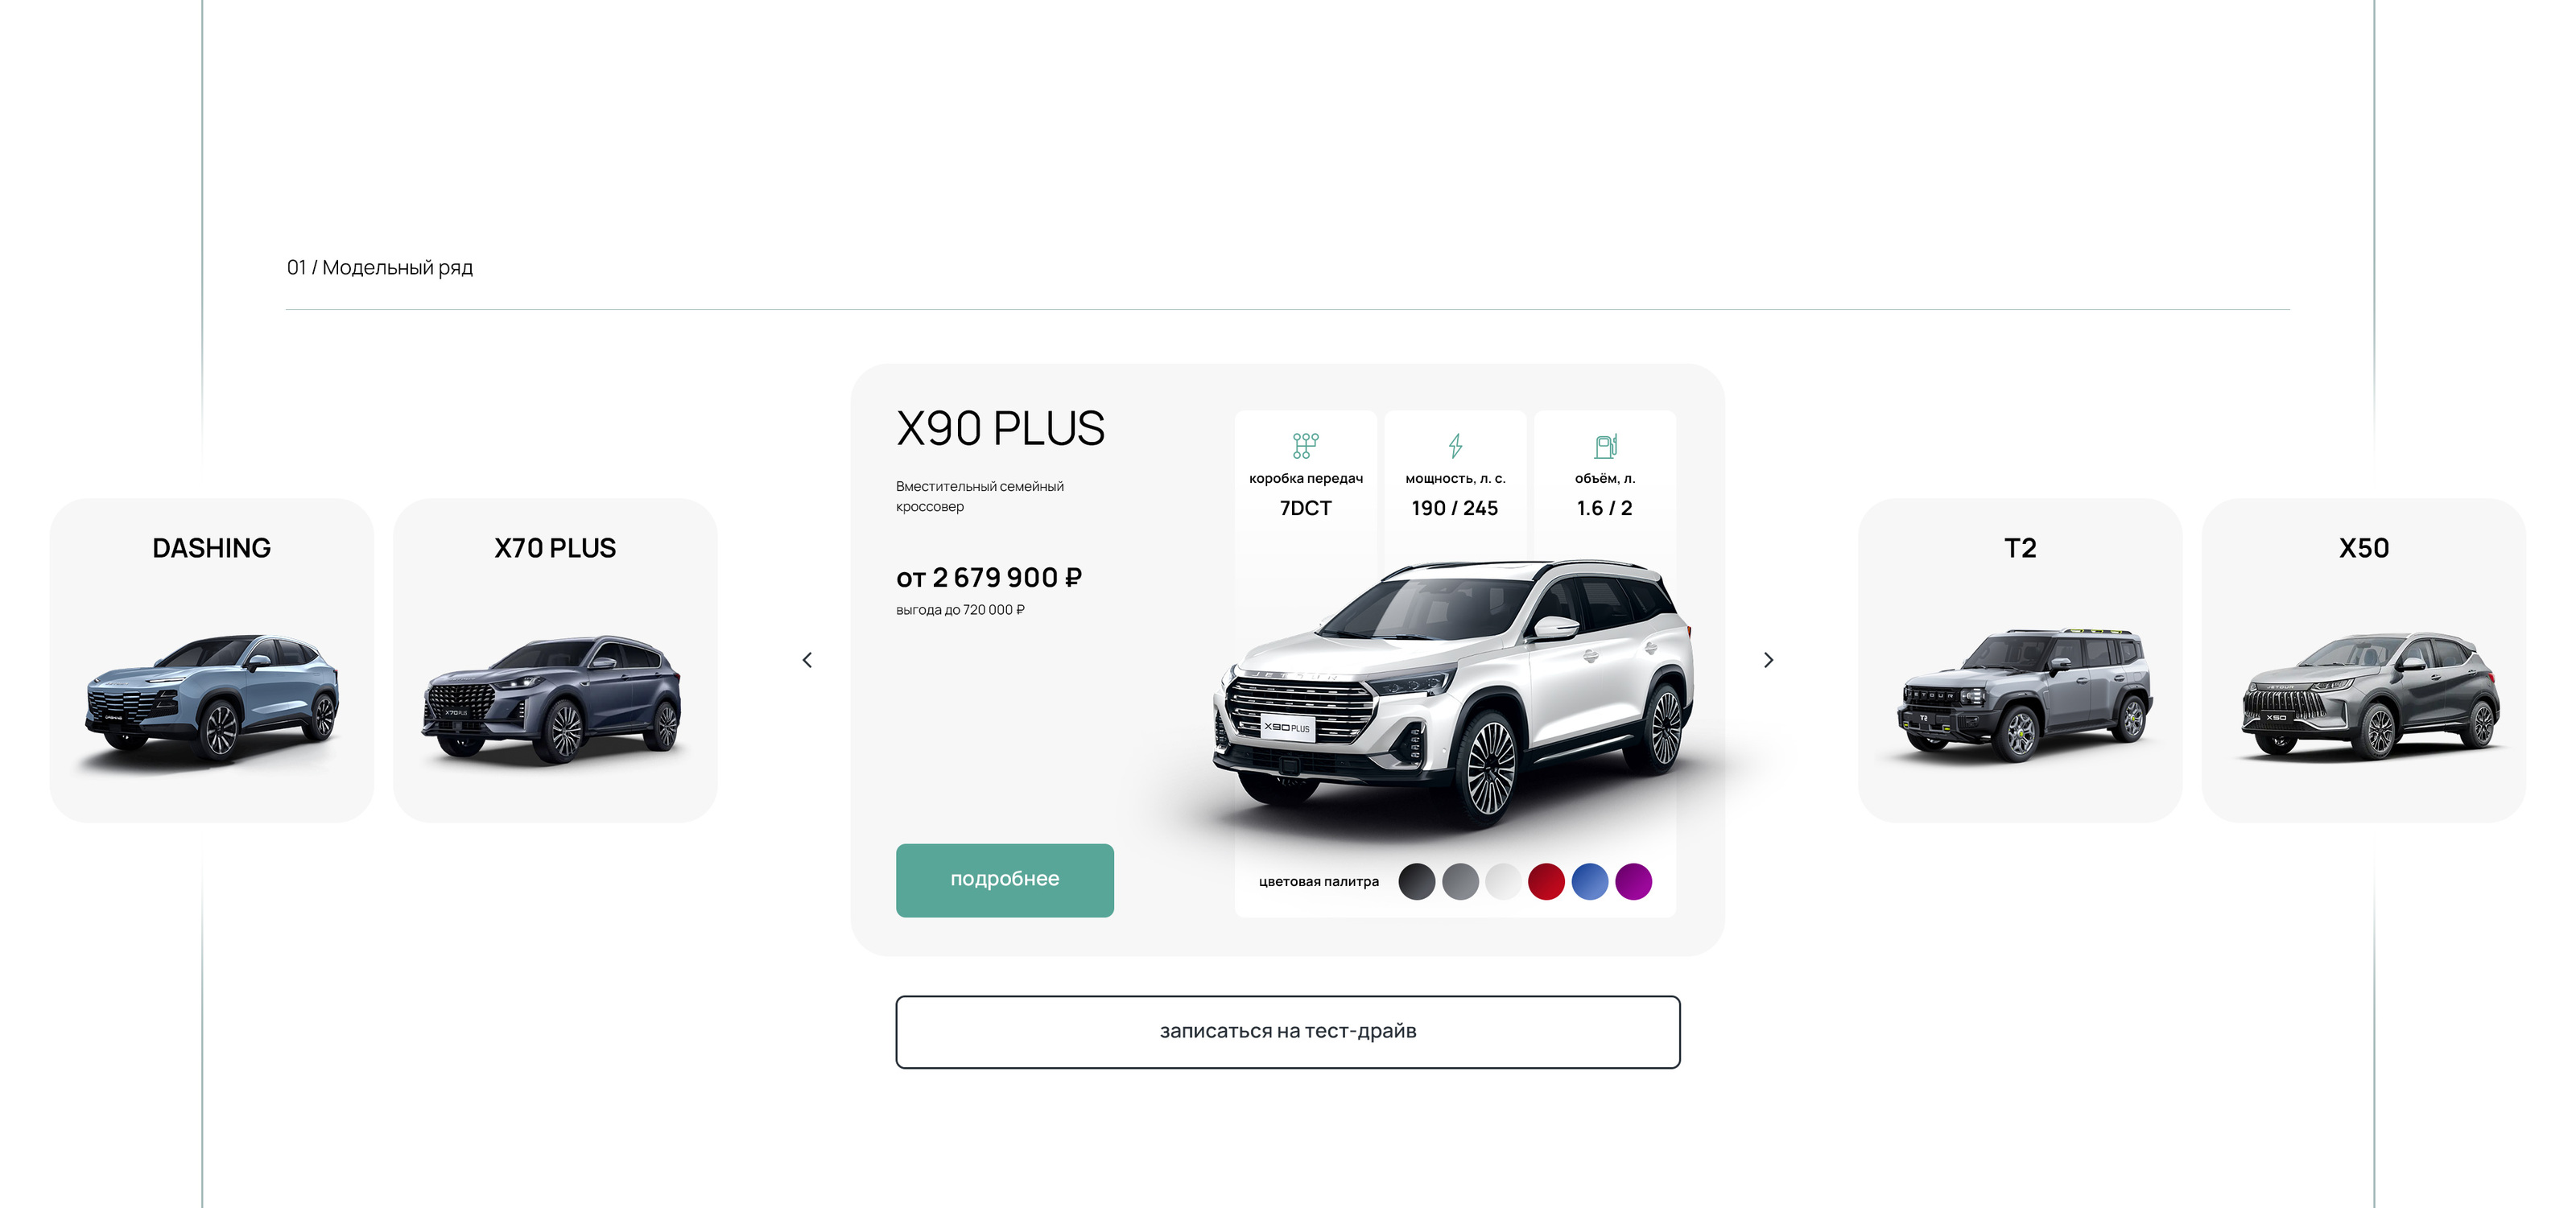
Task: Pick the white color swatch
Action: [1503, 882]
